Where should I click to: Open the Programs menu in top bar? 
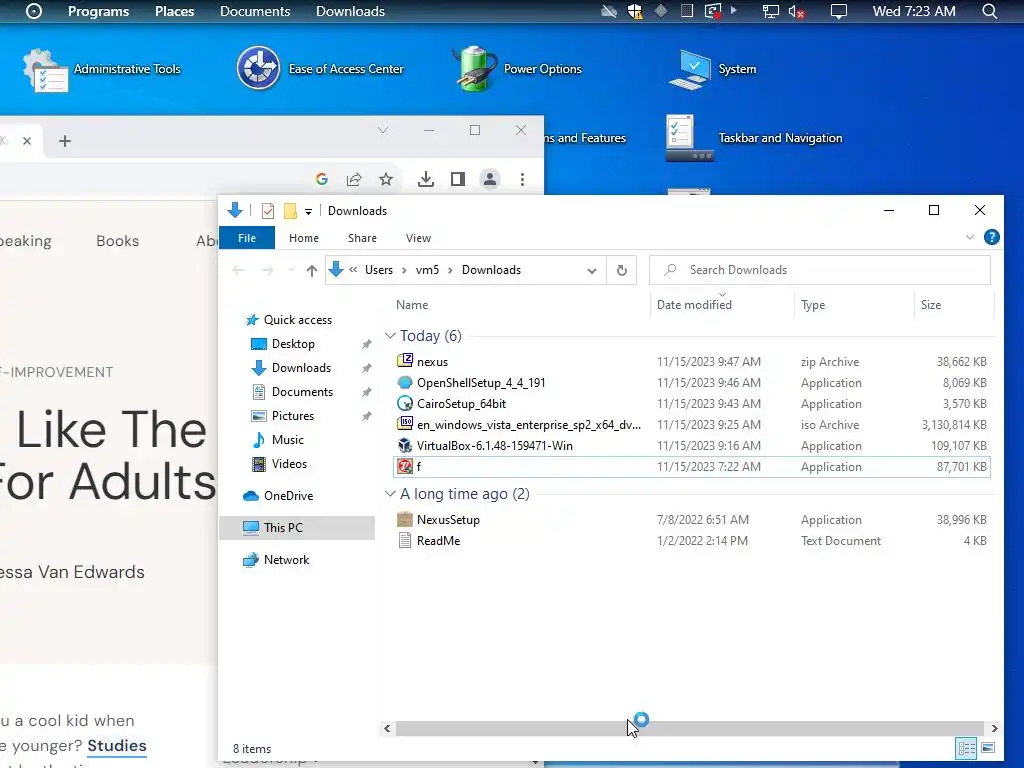tap(99, 11)
